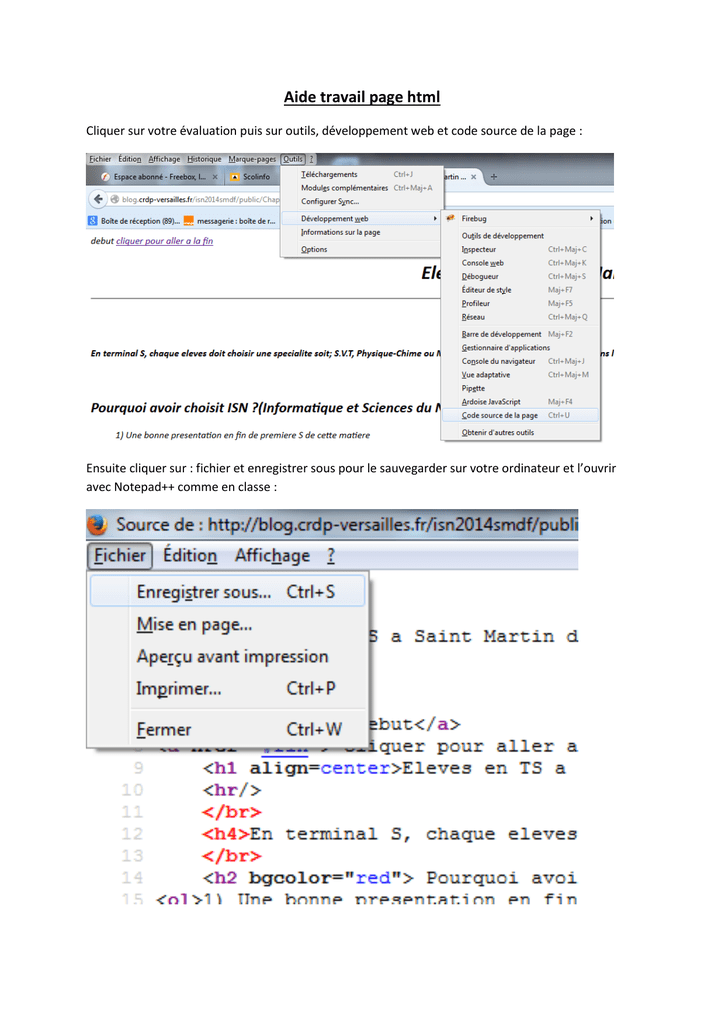Close the tab ending with 'artin ...'
Screen dimensions: 725x1024
pyautogui.click(x=474, y=177)
